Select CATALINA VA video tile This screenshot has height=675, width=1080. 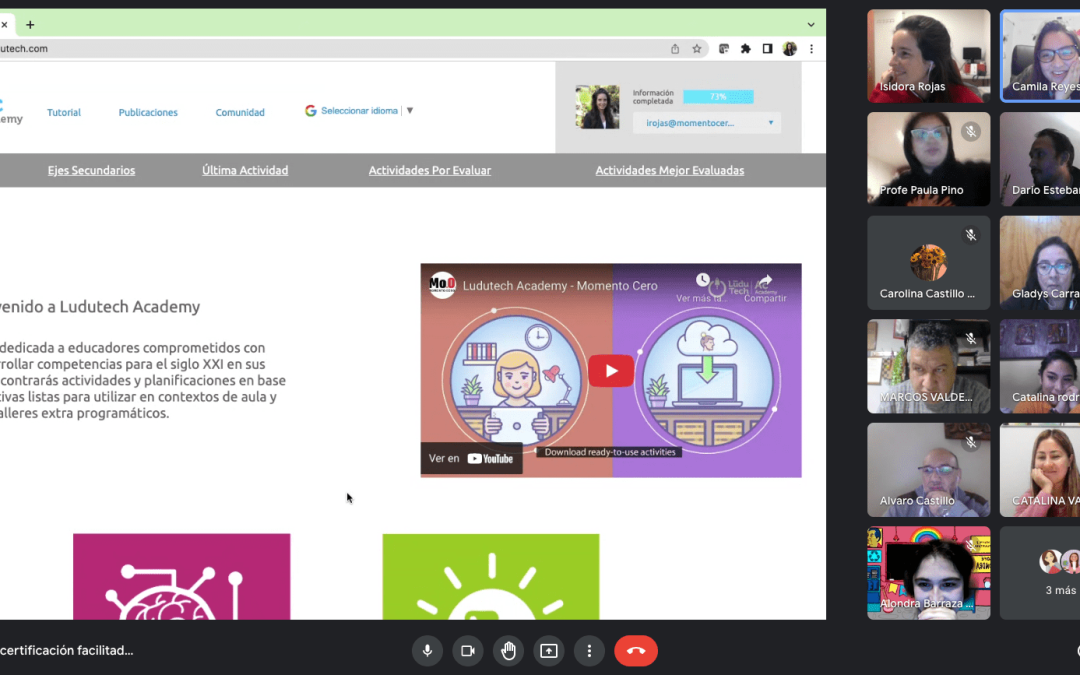[x=1040, y=470]
